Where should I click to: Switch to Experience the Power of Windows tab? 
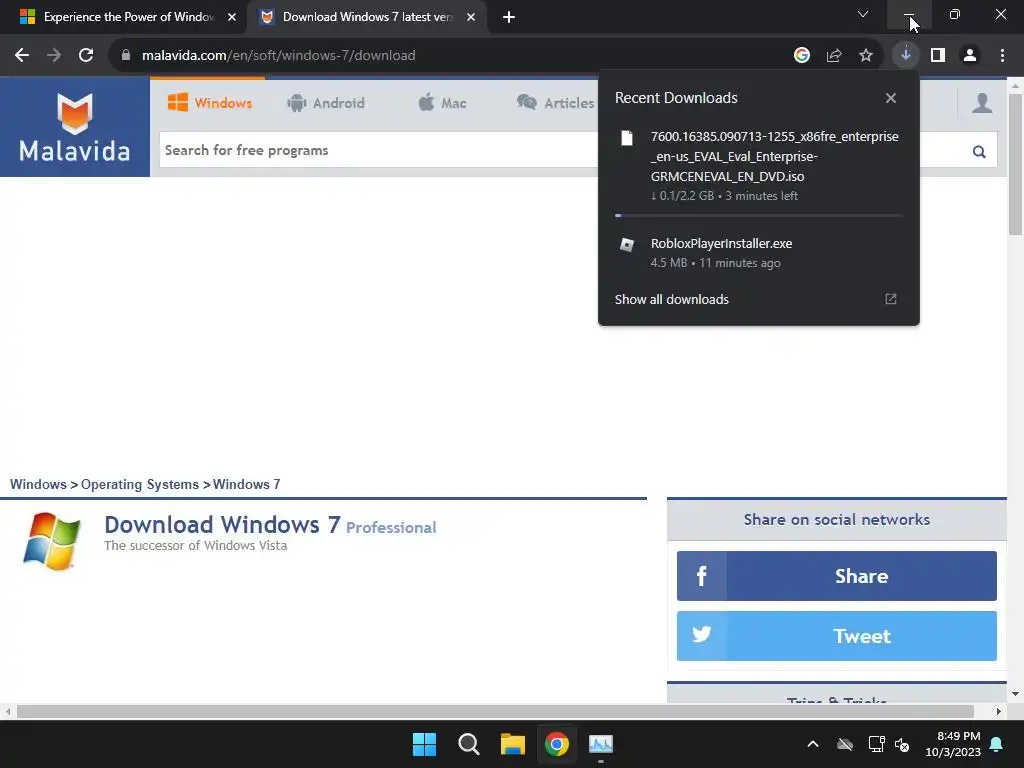click(124, 17)
